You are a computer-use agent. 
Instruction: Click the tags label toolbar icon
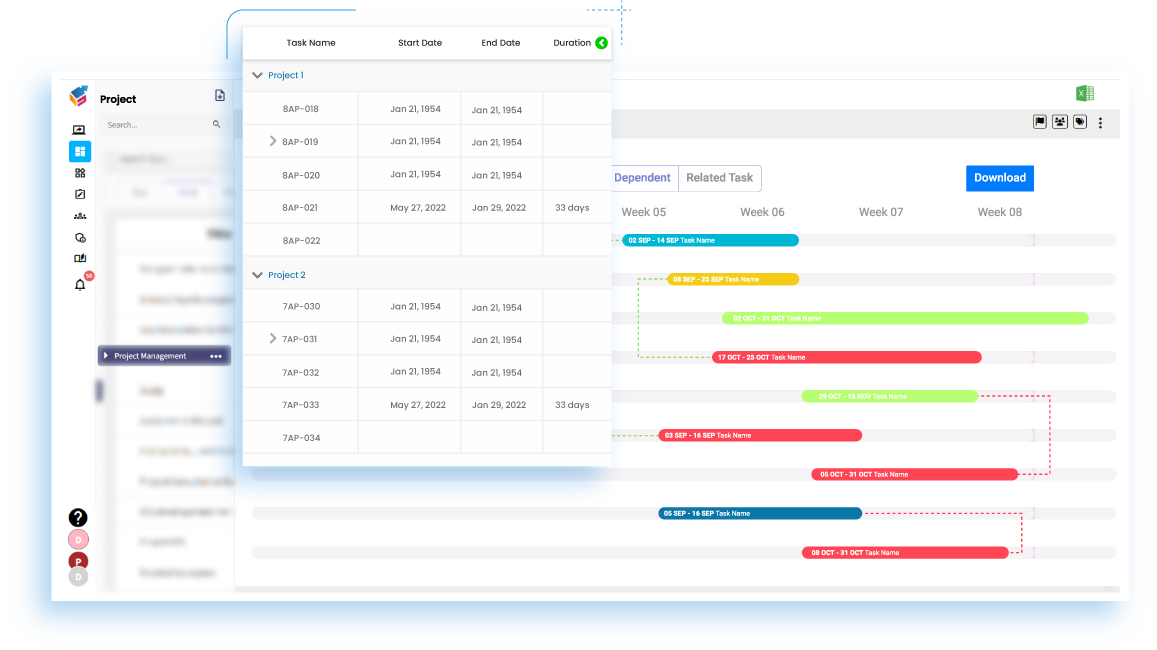[1080, 122]
